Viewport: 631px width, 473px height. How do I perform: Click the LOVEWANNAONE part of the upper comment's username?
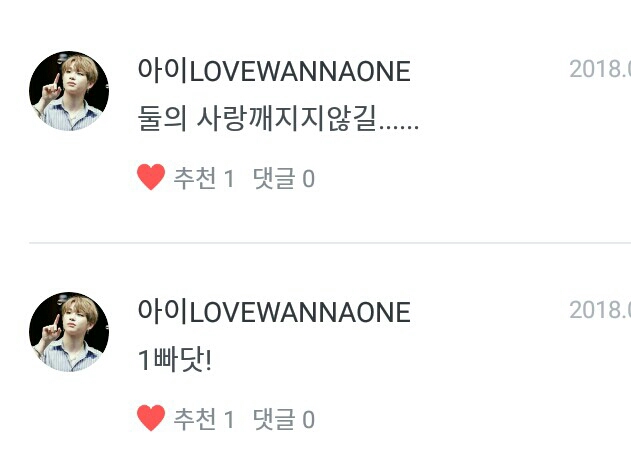pyautogui.click(x=300, y=72)
